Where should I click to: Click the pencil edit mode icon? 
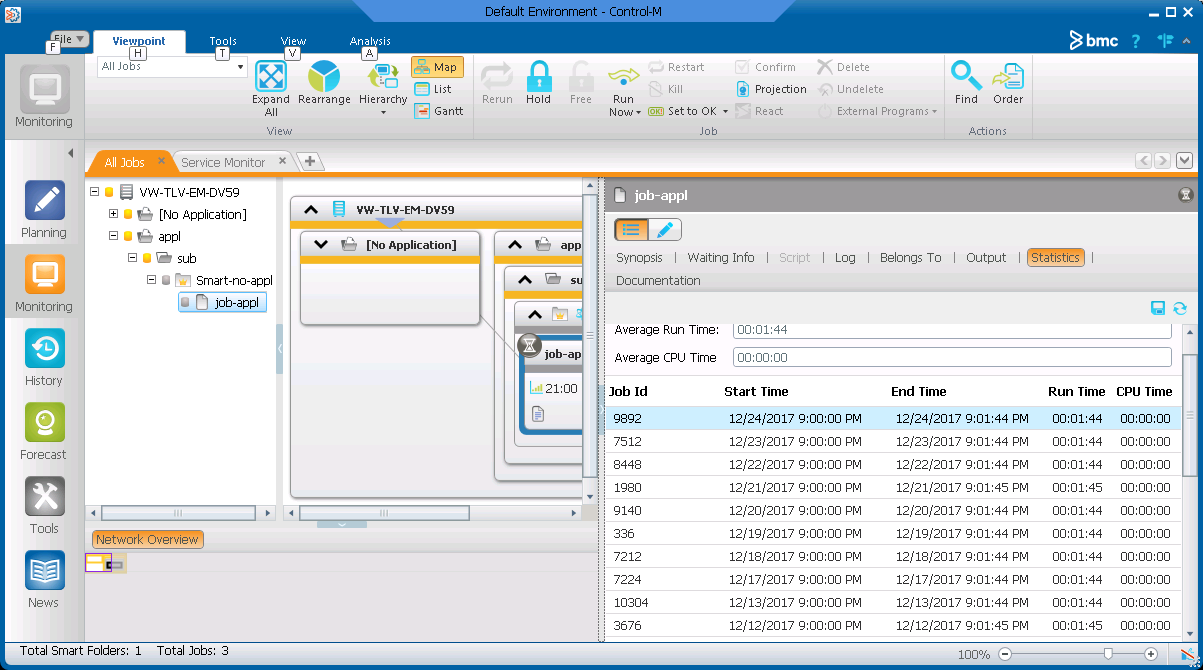click(665, 229)
